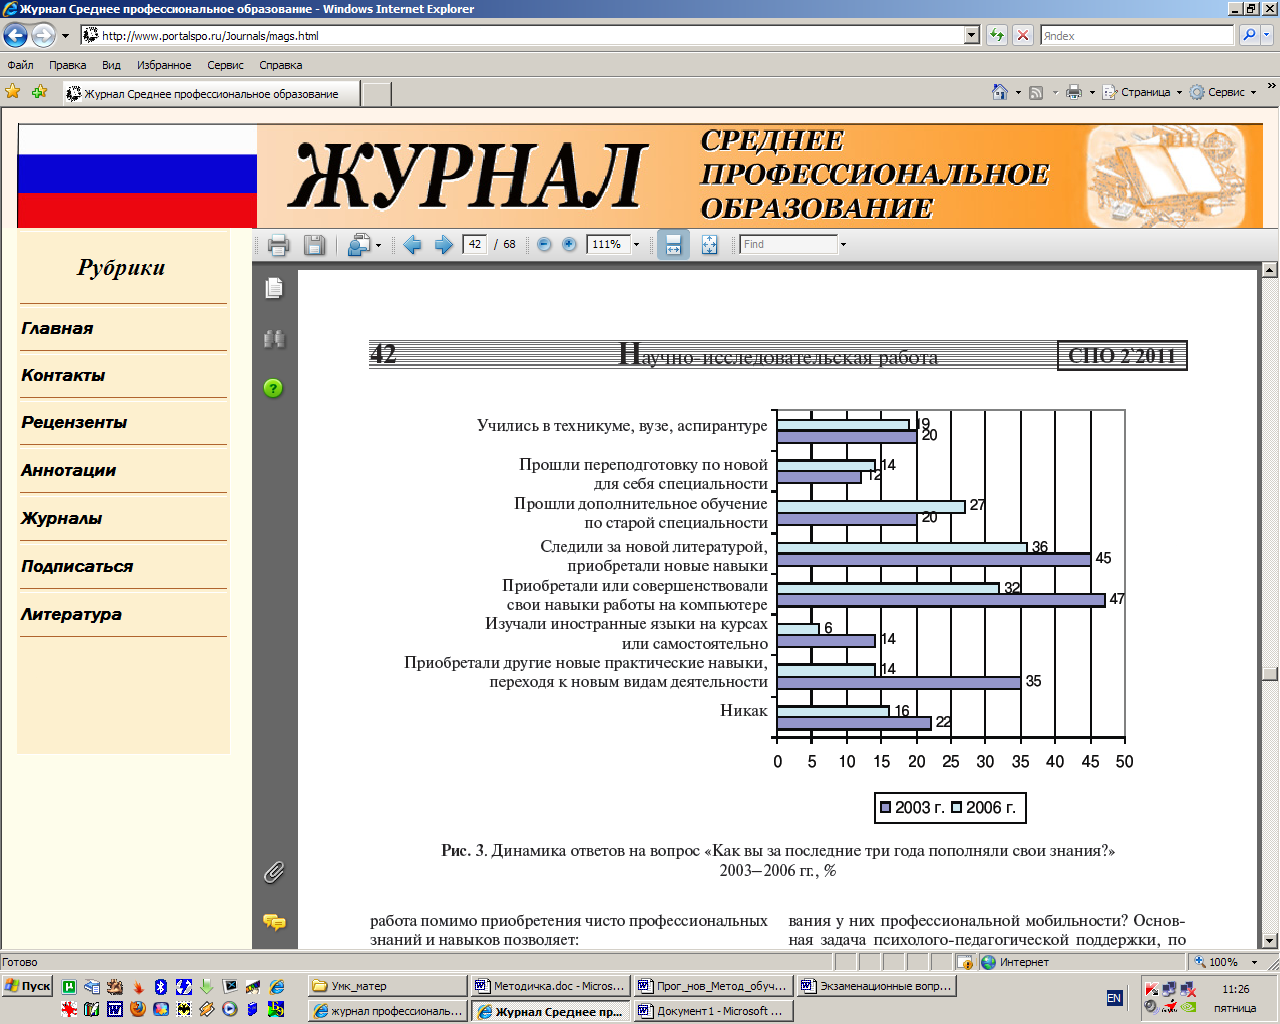The image size is (1280, 1024).
Task: Click the PDF Find text field
Action: (788, 244)
